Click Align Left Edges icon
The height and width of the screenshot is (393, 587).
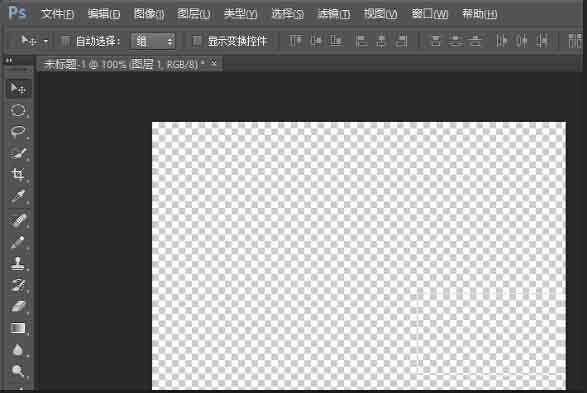point(361,41)
